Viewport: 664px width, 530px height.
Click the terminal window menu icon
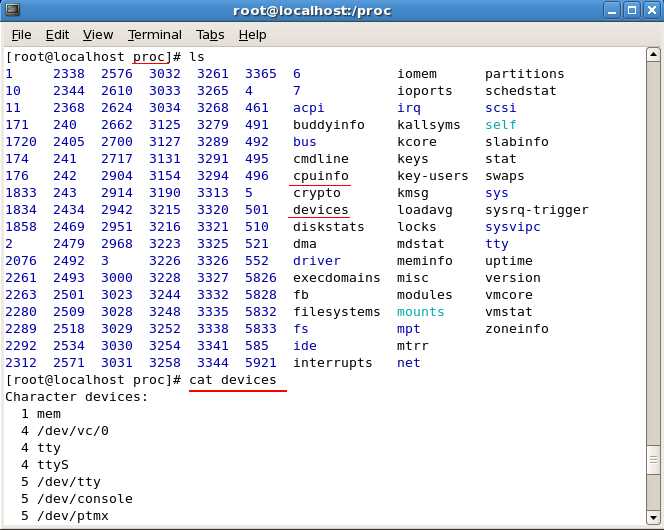pyautogui.click(x=12, y=9)
